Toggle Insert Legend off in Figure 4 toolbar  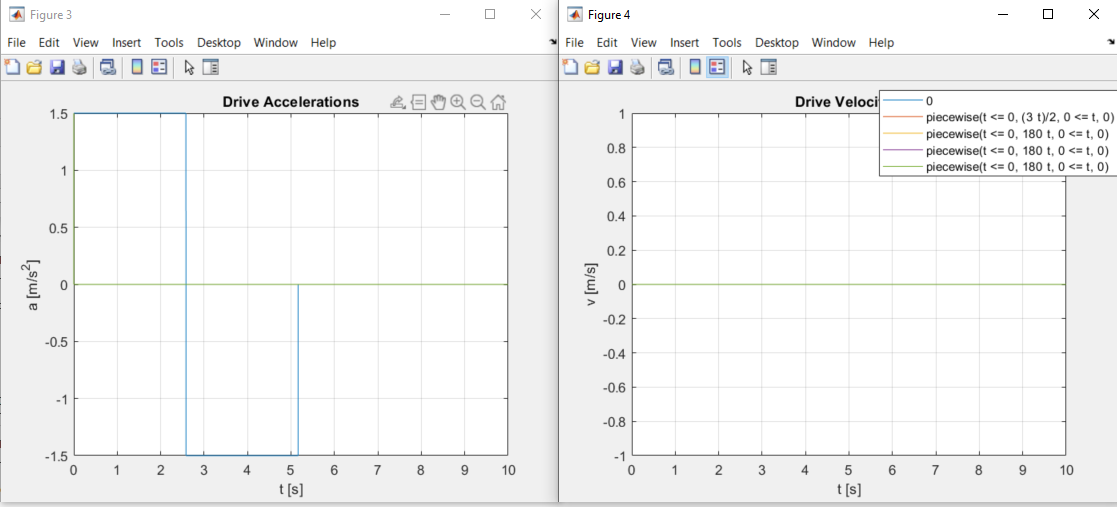coord(716,68)
